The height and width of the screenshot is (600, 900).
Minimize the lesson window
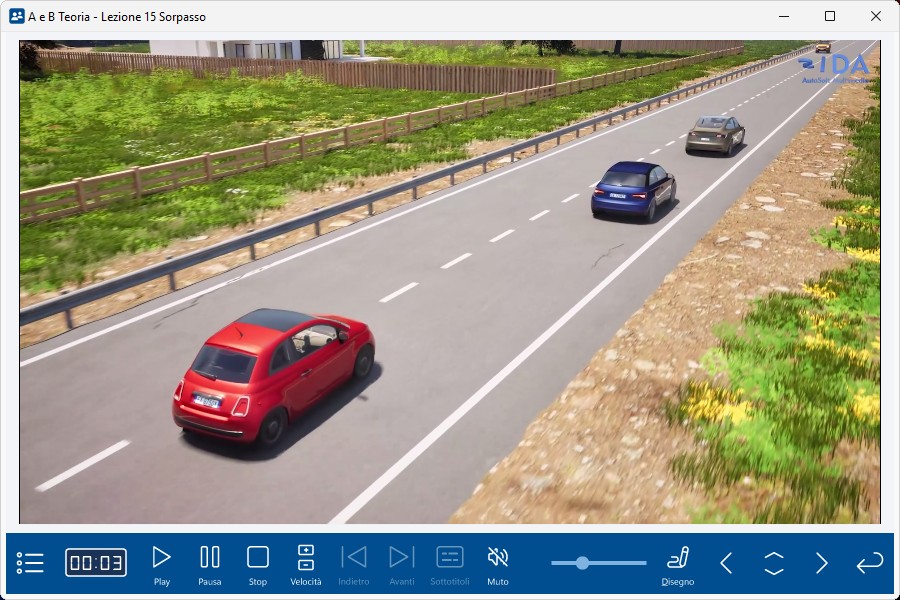784,16
